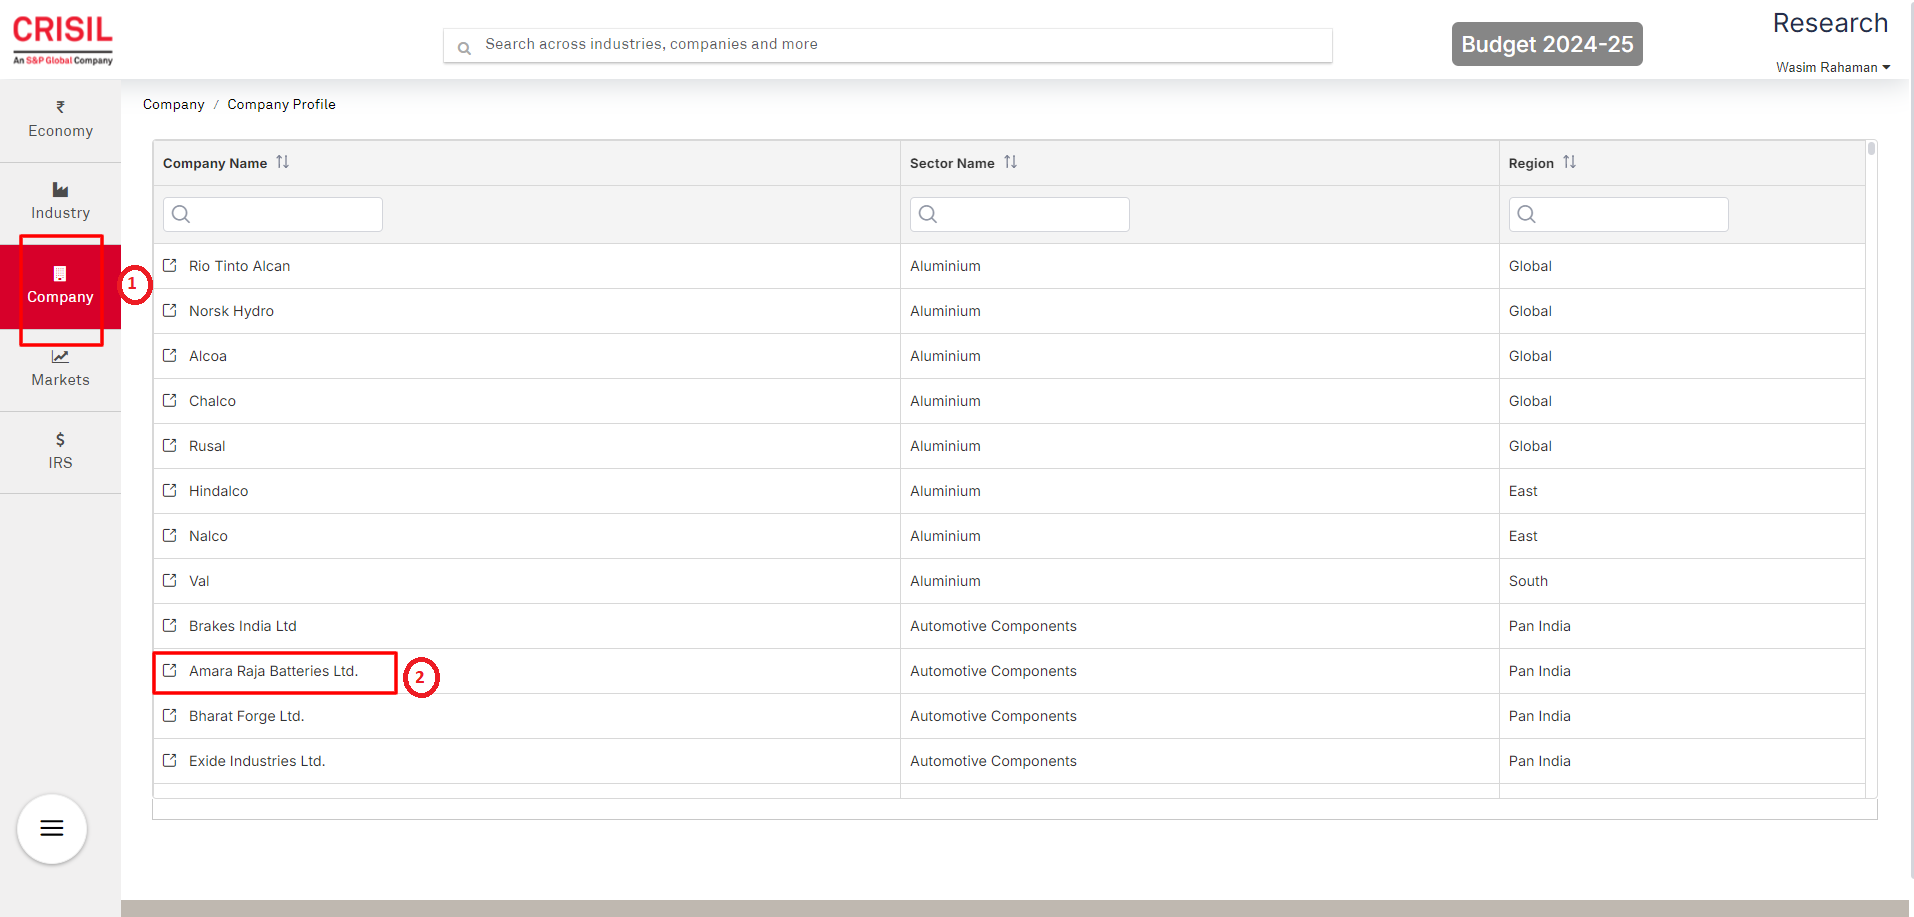Open Rio Tinto Alcan external link icon

click(x=170, y=265)
